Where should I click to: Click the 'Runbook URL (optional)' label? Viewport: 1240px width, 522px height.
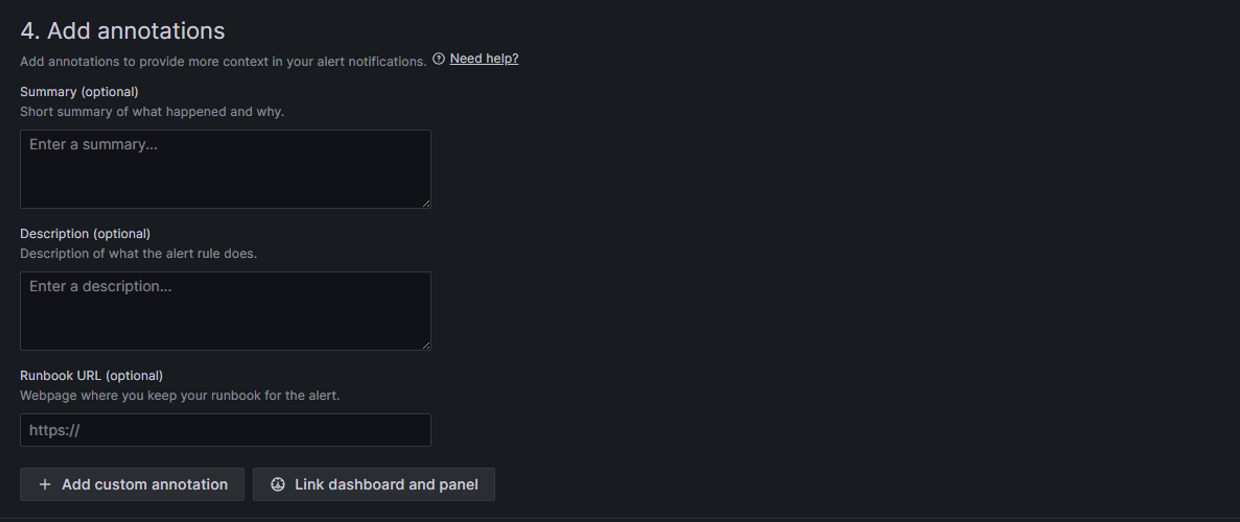coord(91,376)
